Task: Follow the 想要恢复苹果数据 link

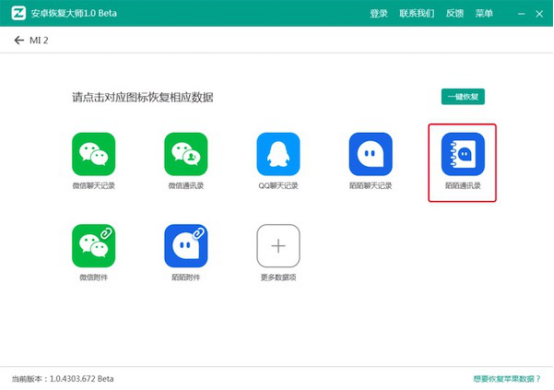Action: click(507, 379)
